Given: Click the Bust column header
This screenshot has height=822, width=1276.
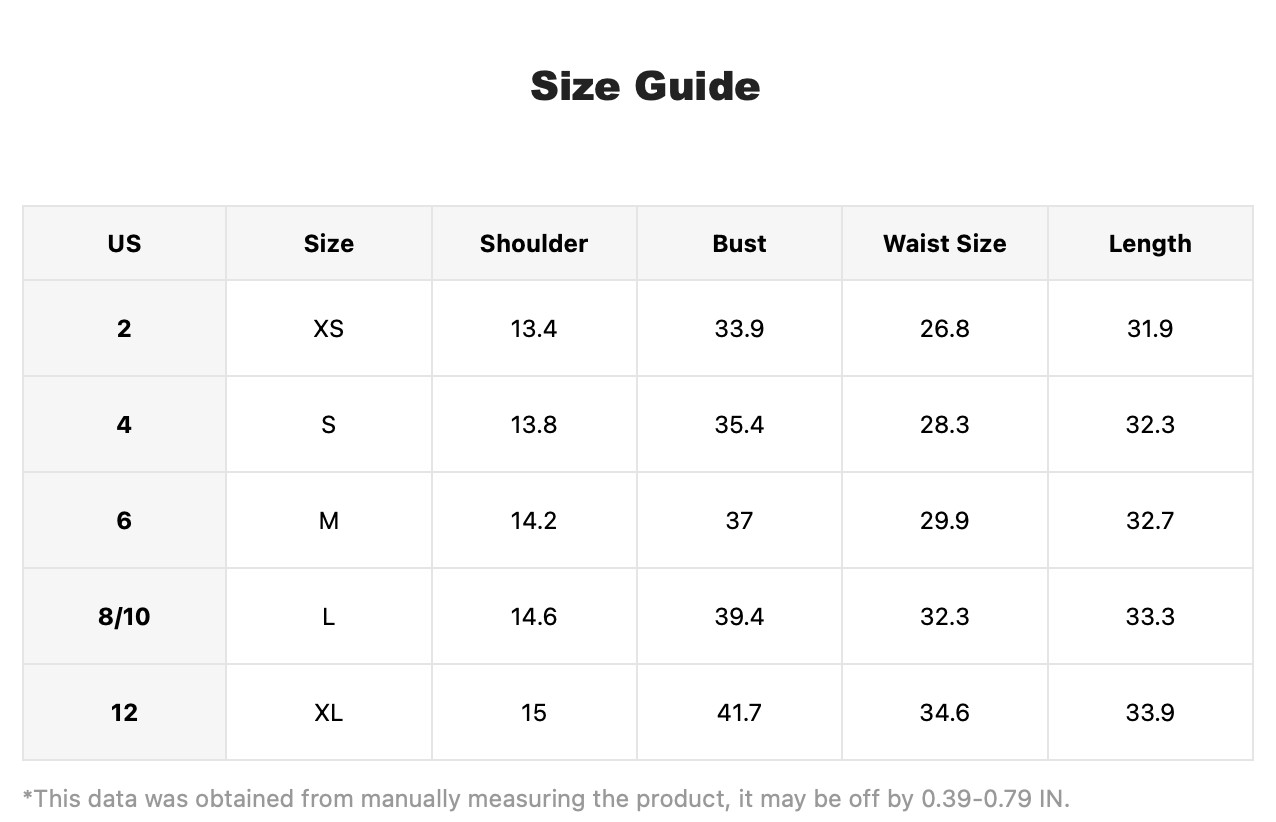Looking at the screenshot, I should 739,243.
